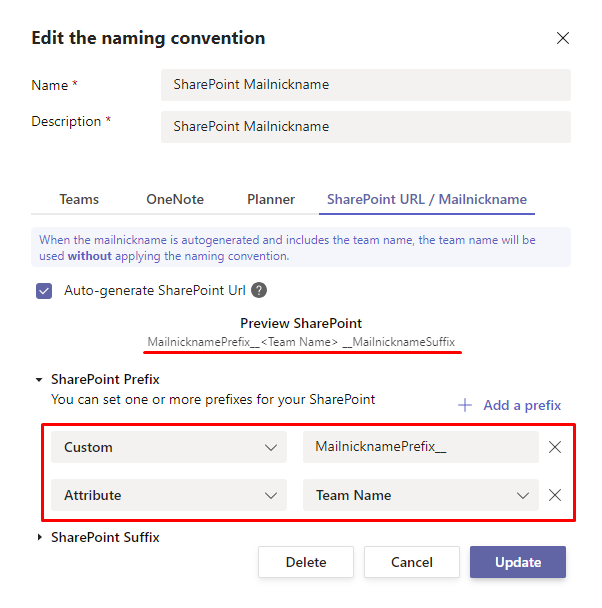The width and height of the screenshot is (602, 608).
Task: Click the Name input field
Action: coord(366,85)
